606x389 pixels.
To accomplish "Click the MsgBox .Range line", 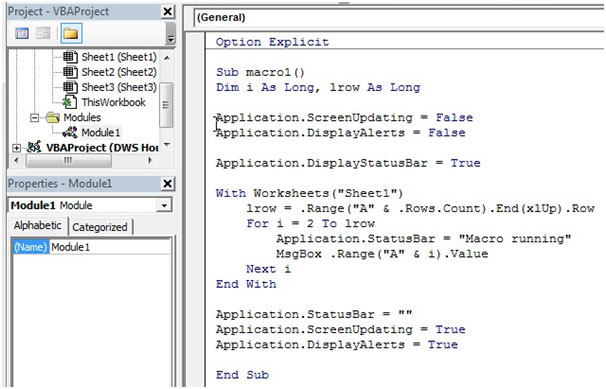I will (x=382, y=254).
